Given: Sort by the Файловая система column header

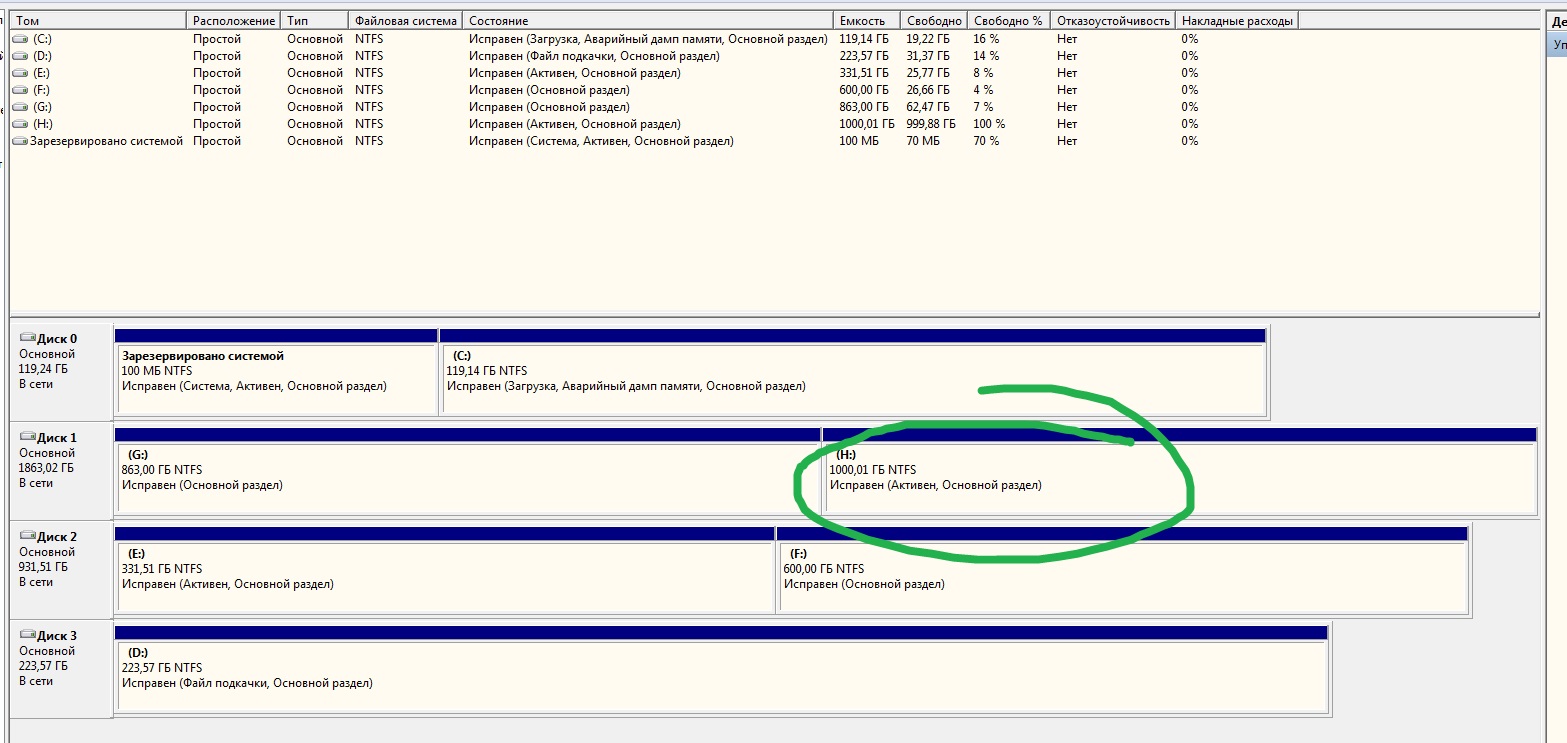Looking at the screenshot, I should pyautogui.click(x=405, y=21).
